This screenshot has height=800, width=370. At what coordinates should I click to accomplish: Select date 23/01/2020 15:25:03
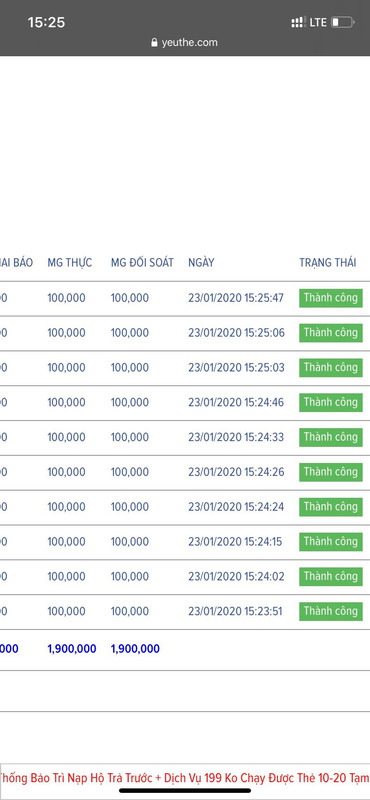236,367
